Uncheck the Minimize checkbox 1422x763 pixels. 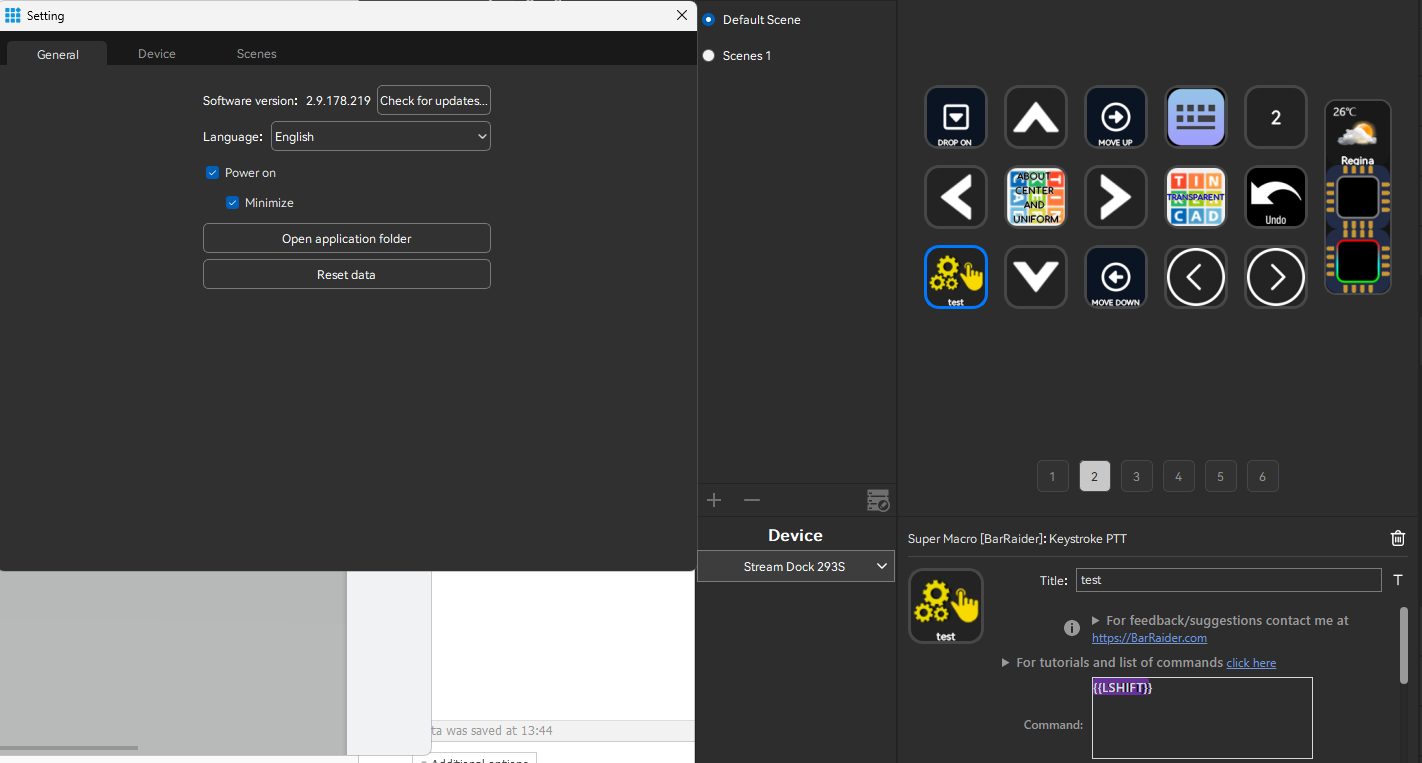point(232,203)
